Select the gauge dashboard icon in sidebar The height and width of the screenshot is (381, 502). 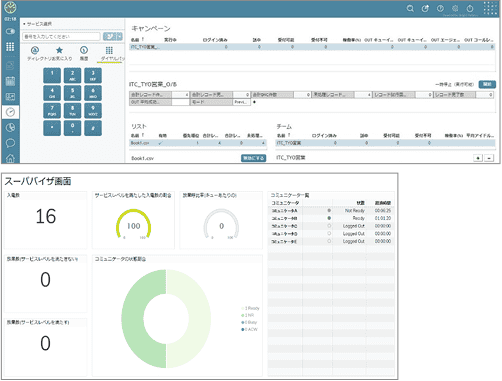pyautogui.click(x=10, y=112)
